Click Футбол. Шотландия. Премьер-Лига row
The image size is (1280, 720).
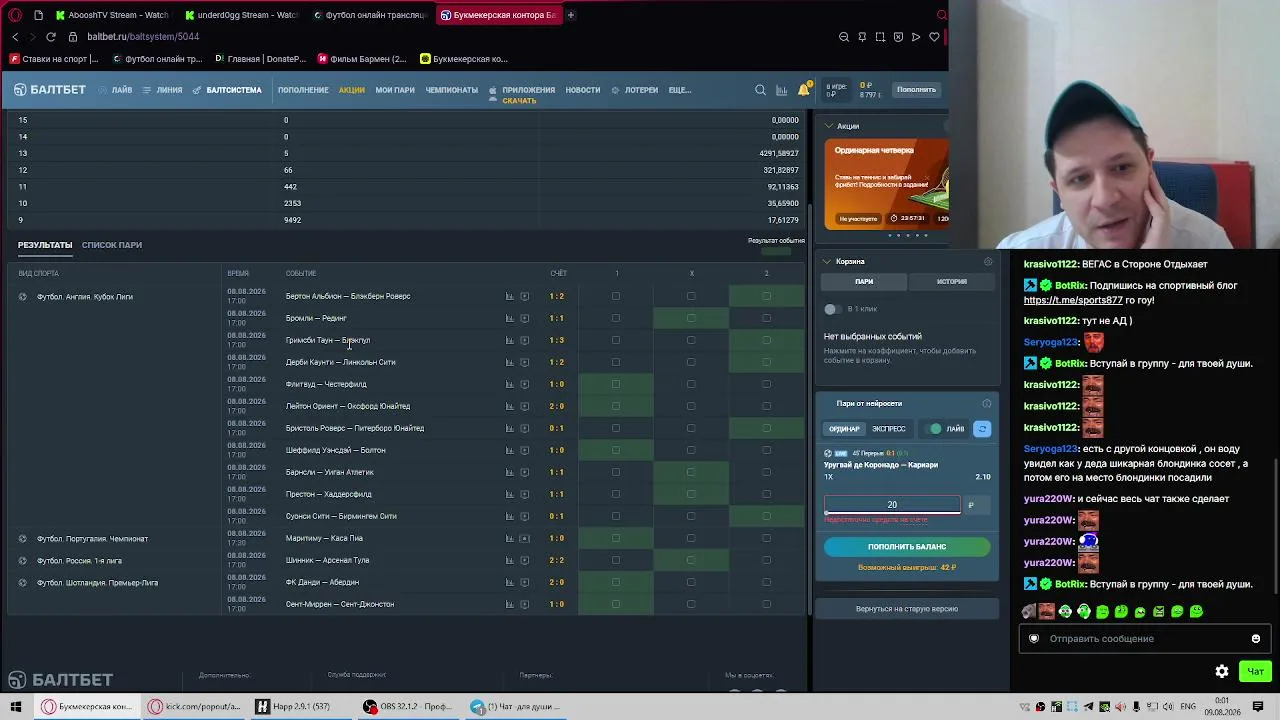click(97, 583)
